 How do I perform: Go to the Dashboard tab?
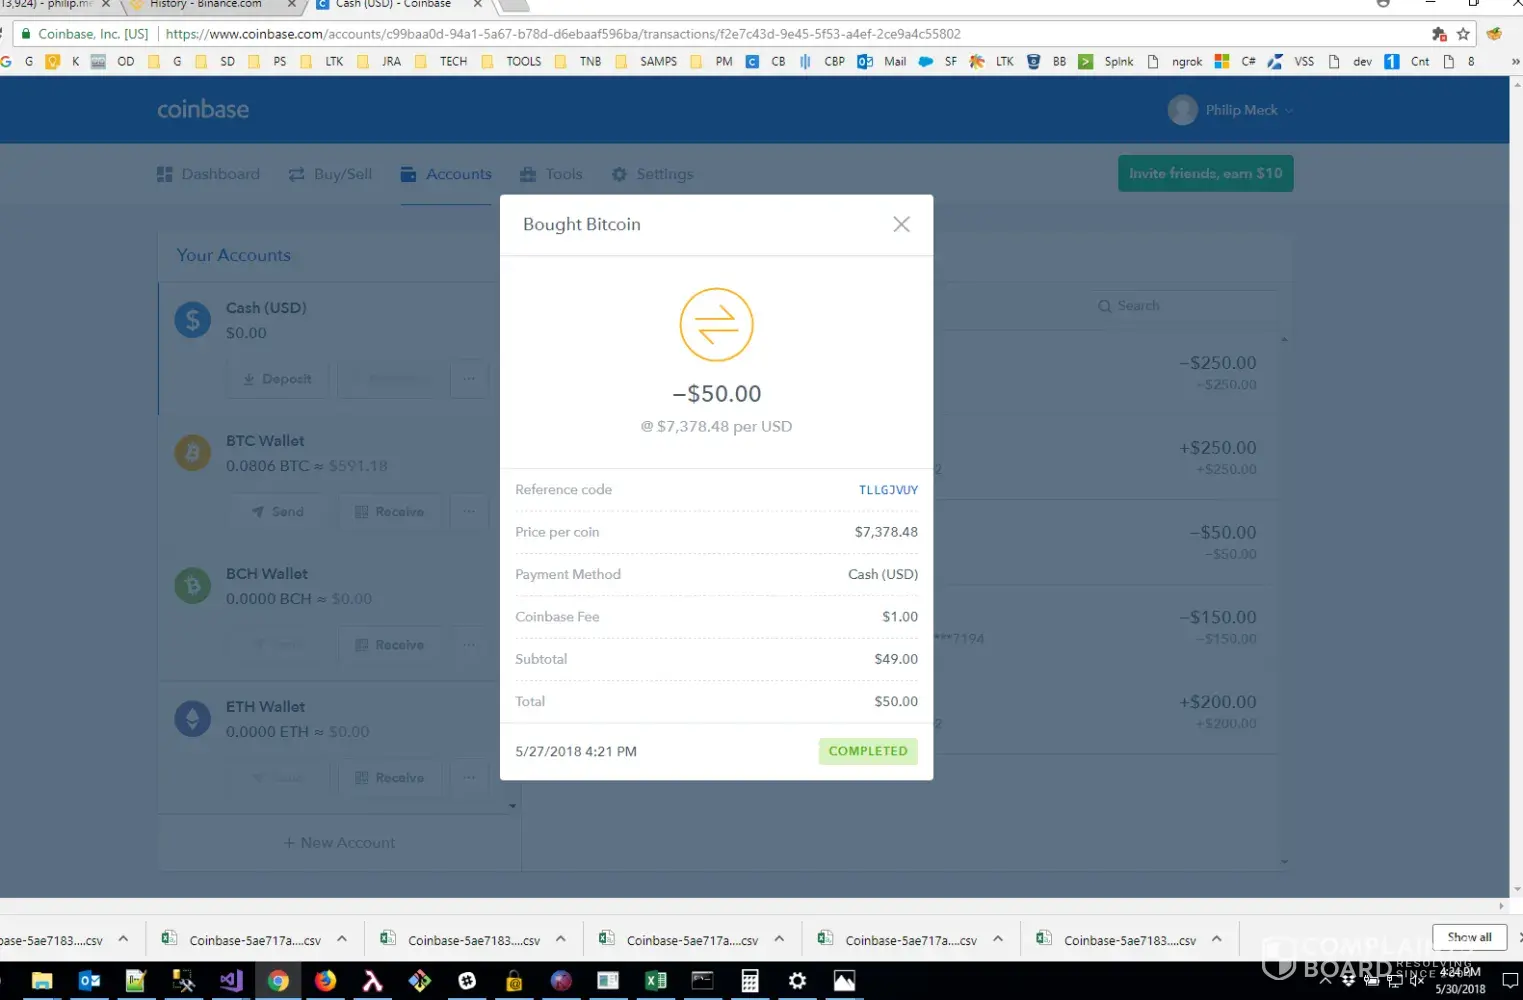(x=208, y=174)
